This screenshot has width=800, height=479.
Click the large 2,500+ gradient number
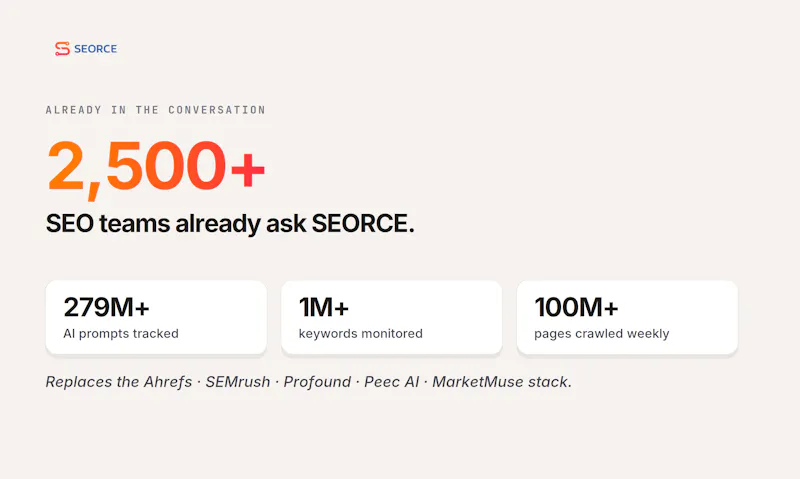click(x=156, y=167)
